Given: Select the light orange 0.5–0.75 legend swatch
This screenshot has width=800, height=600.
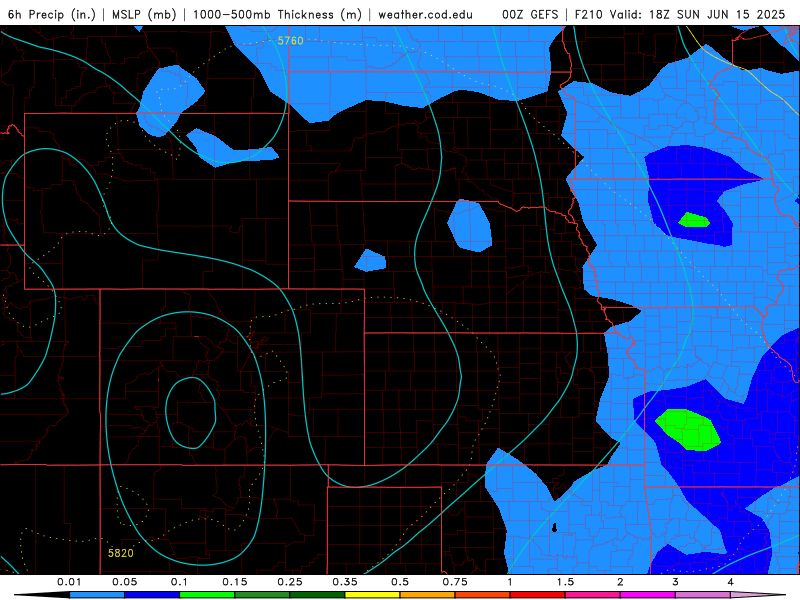Looking at the screenshot, I should [x=428, y=595].
